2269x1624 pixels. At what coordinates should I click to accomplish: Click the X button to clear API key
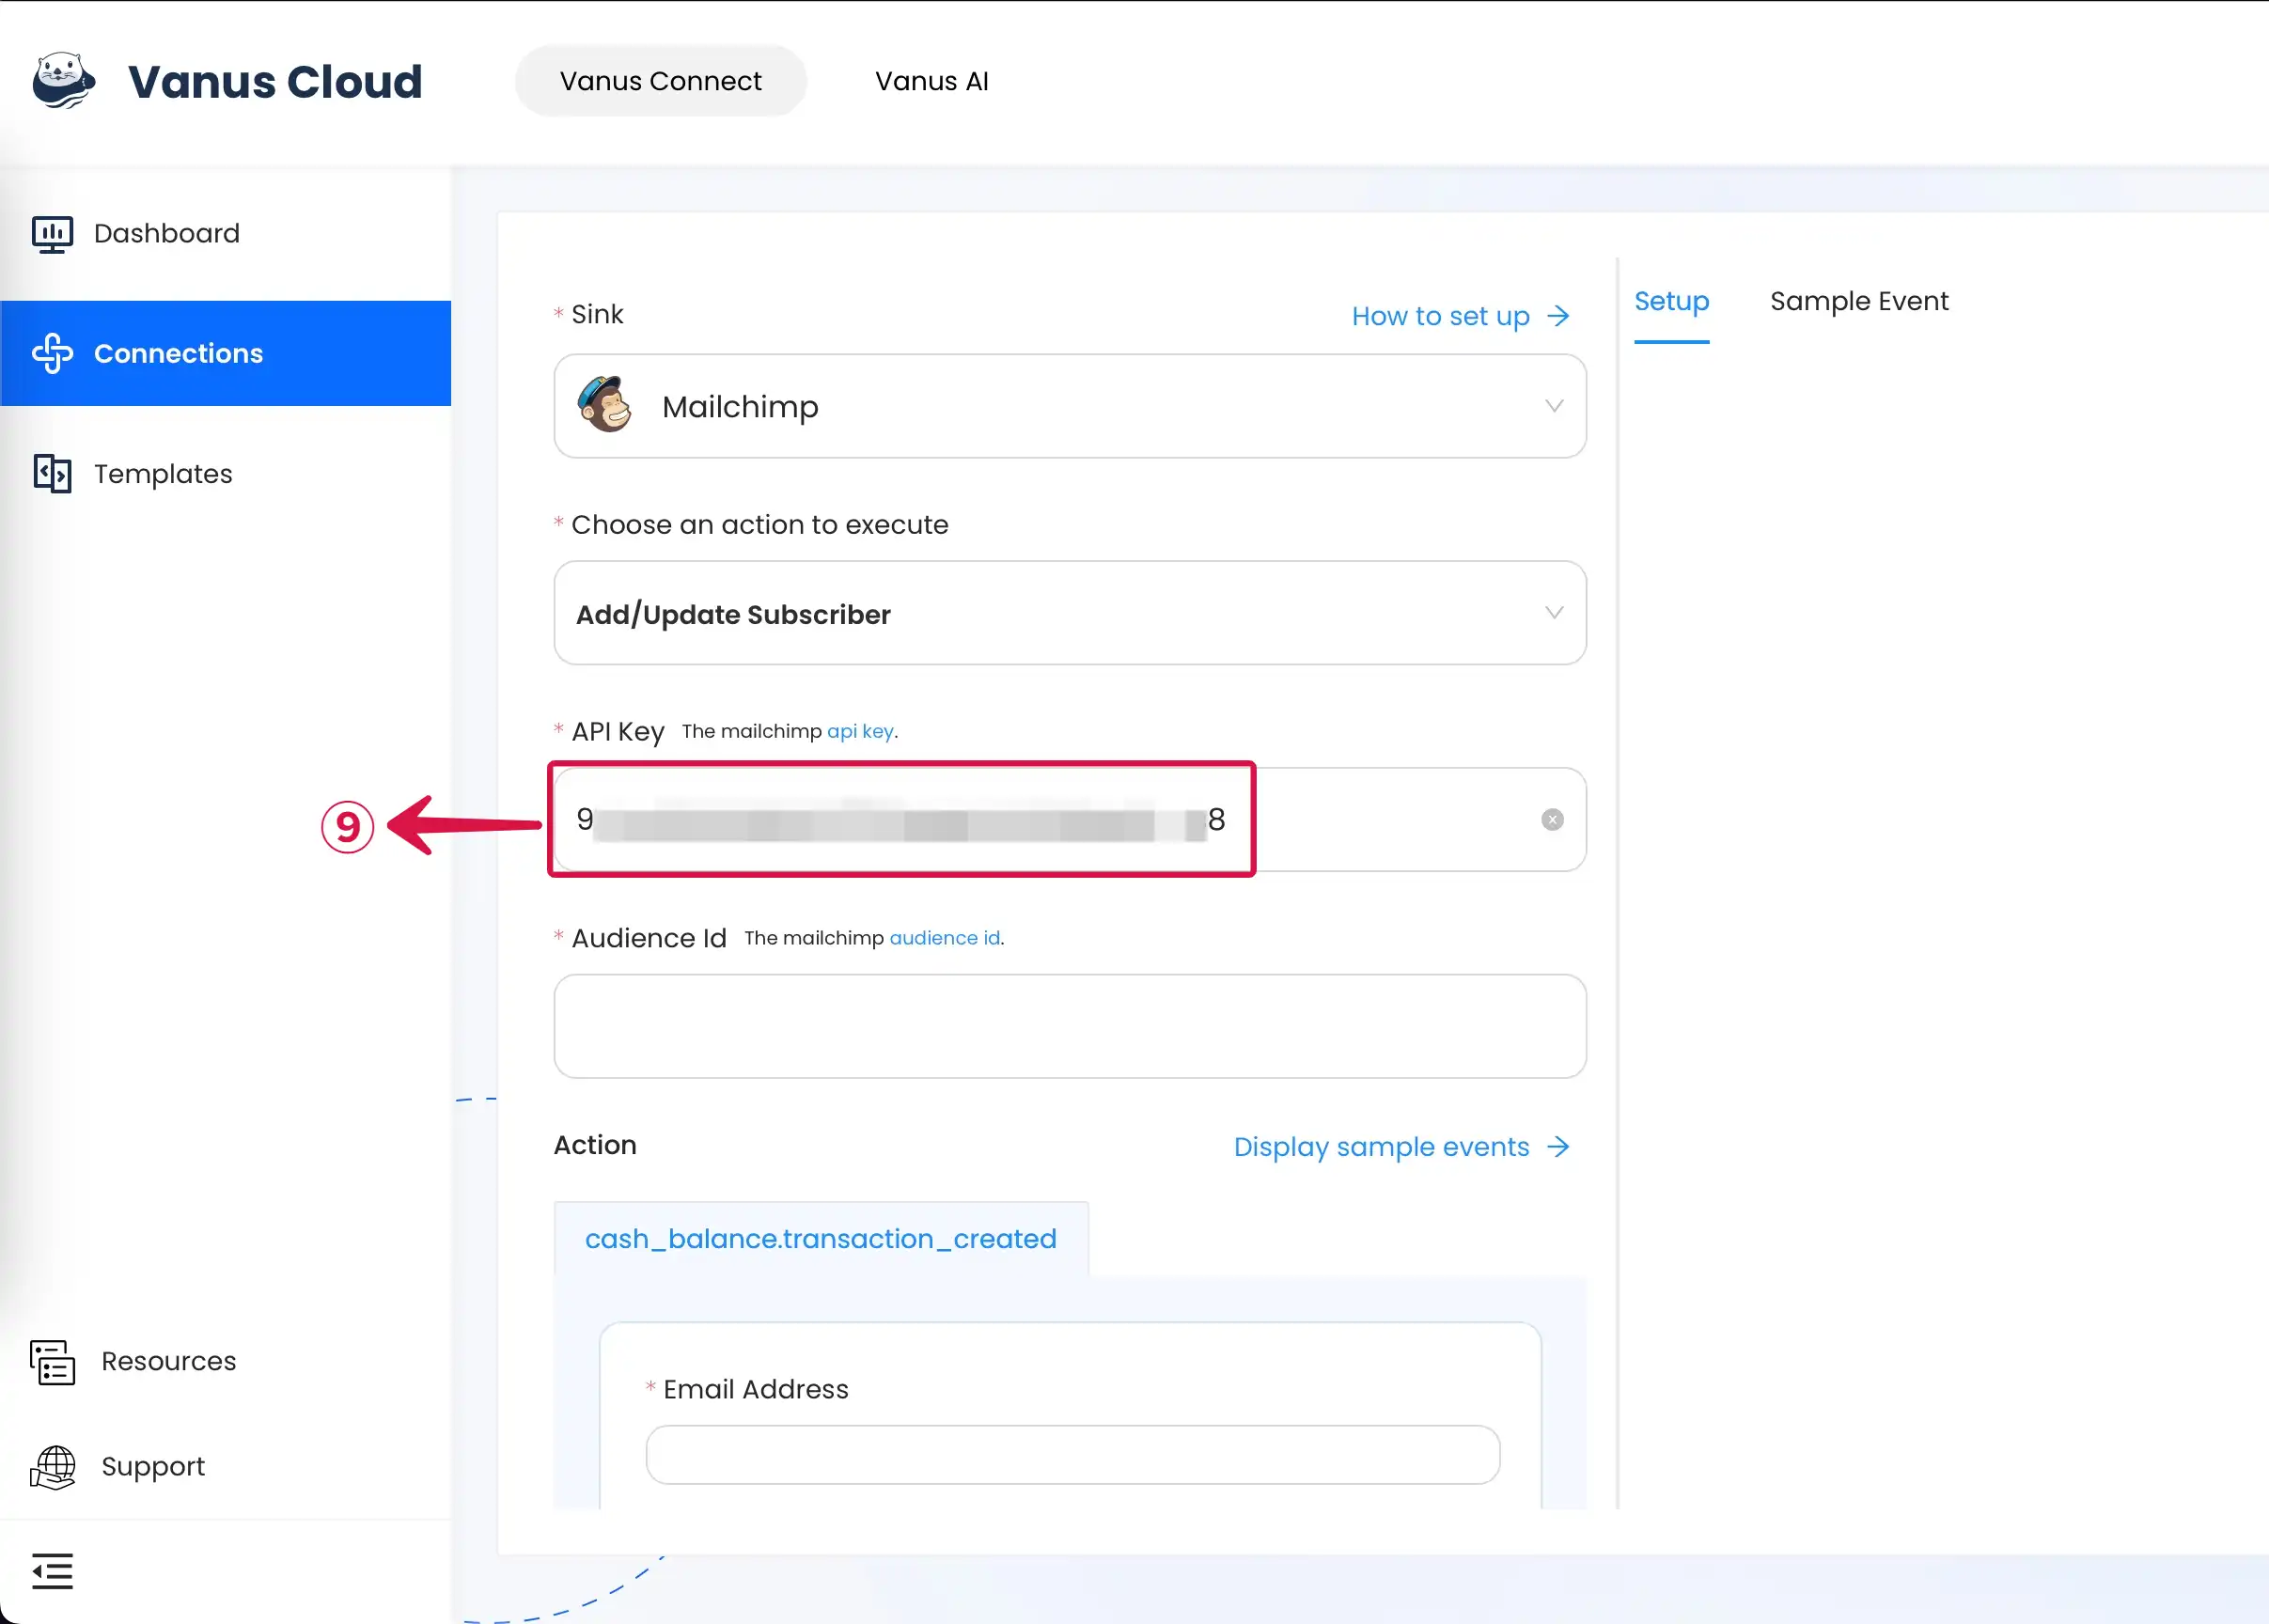coord(1552,819)
